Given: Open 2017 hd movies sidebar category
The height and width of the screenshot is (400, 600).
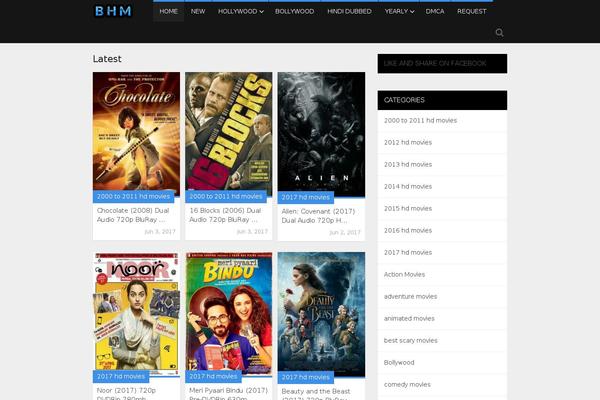Looking at the screenshot, I should pyautogui.click(x=408, y=253).
